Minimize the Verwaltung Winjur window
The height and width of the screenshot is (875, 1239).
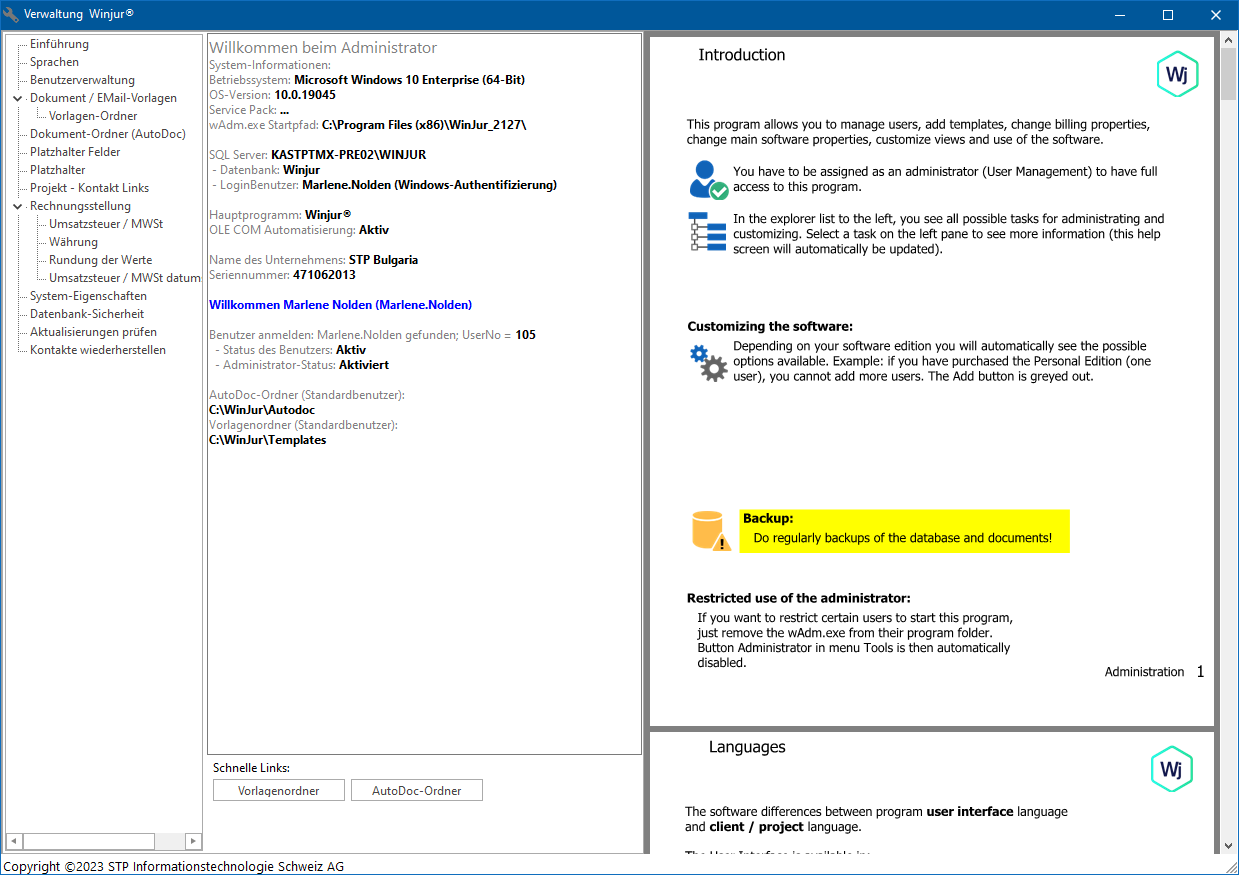tap(1122, 15)
